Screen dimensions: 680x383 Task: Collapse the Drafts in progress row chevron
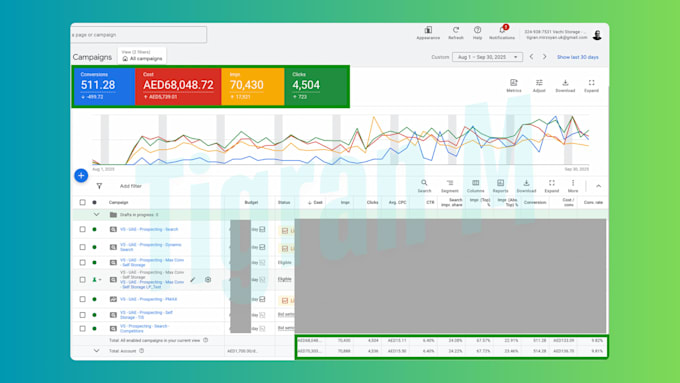96,215
